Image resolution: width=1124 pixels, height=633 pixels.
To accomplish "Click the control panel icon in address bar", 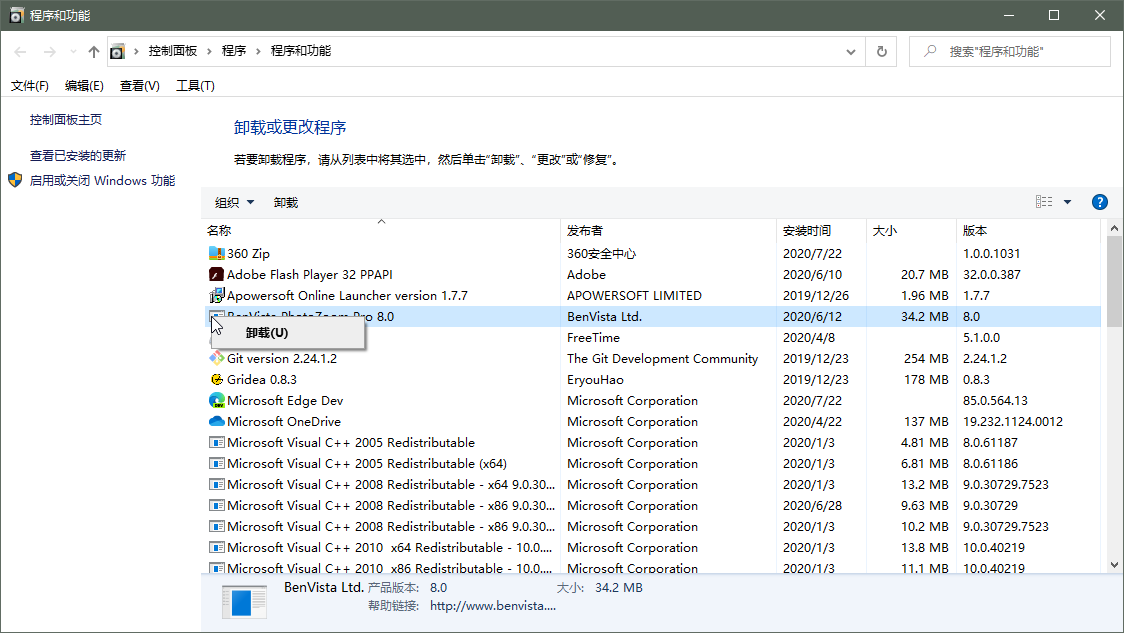I will (117, 52).
